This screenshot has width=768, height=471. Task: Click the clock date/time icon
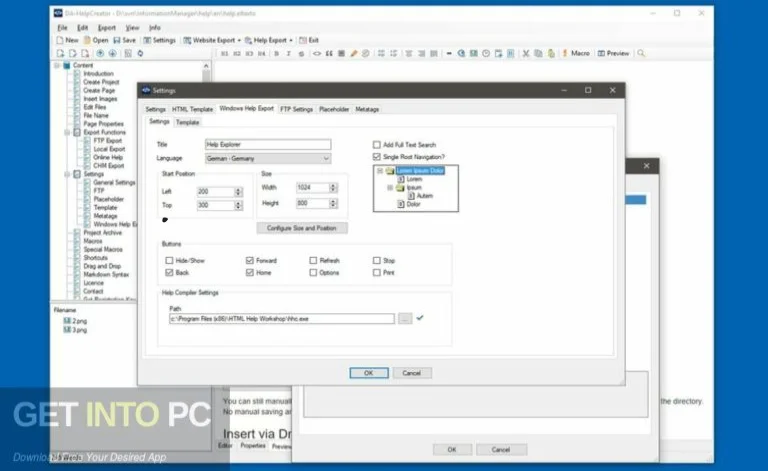(486, 53)
